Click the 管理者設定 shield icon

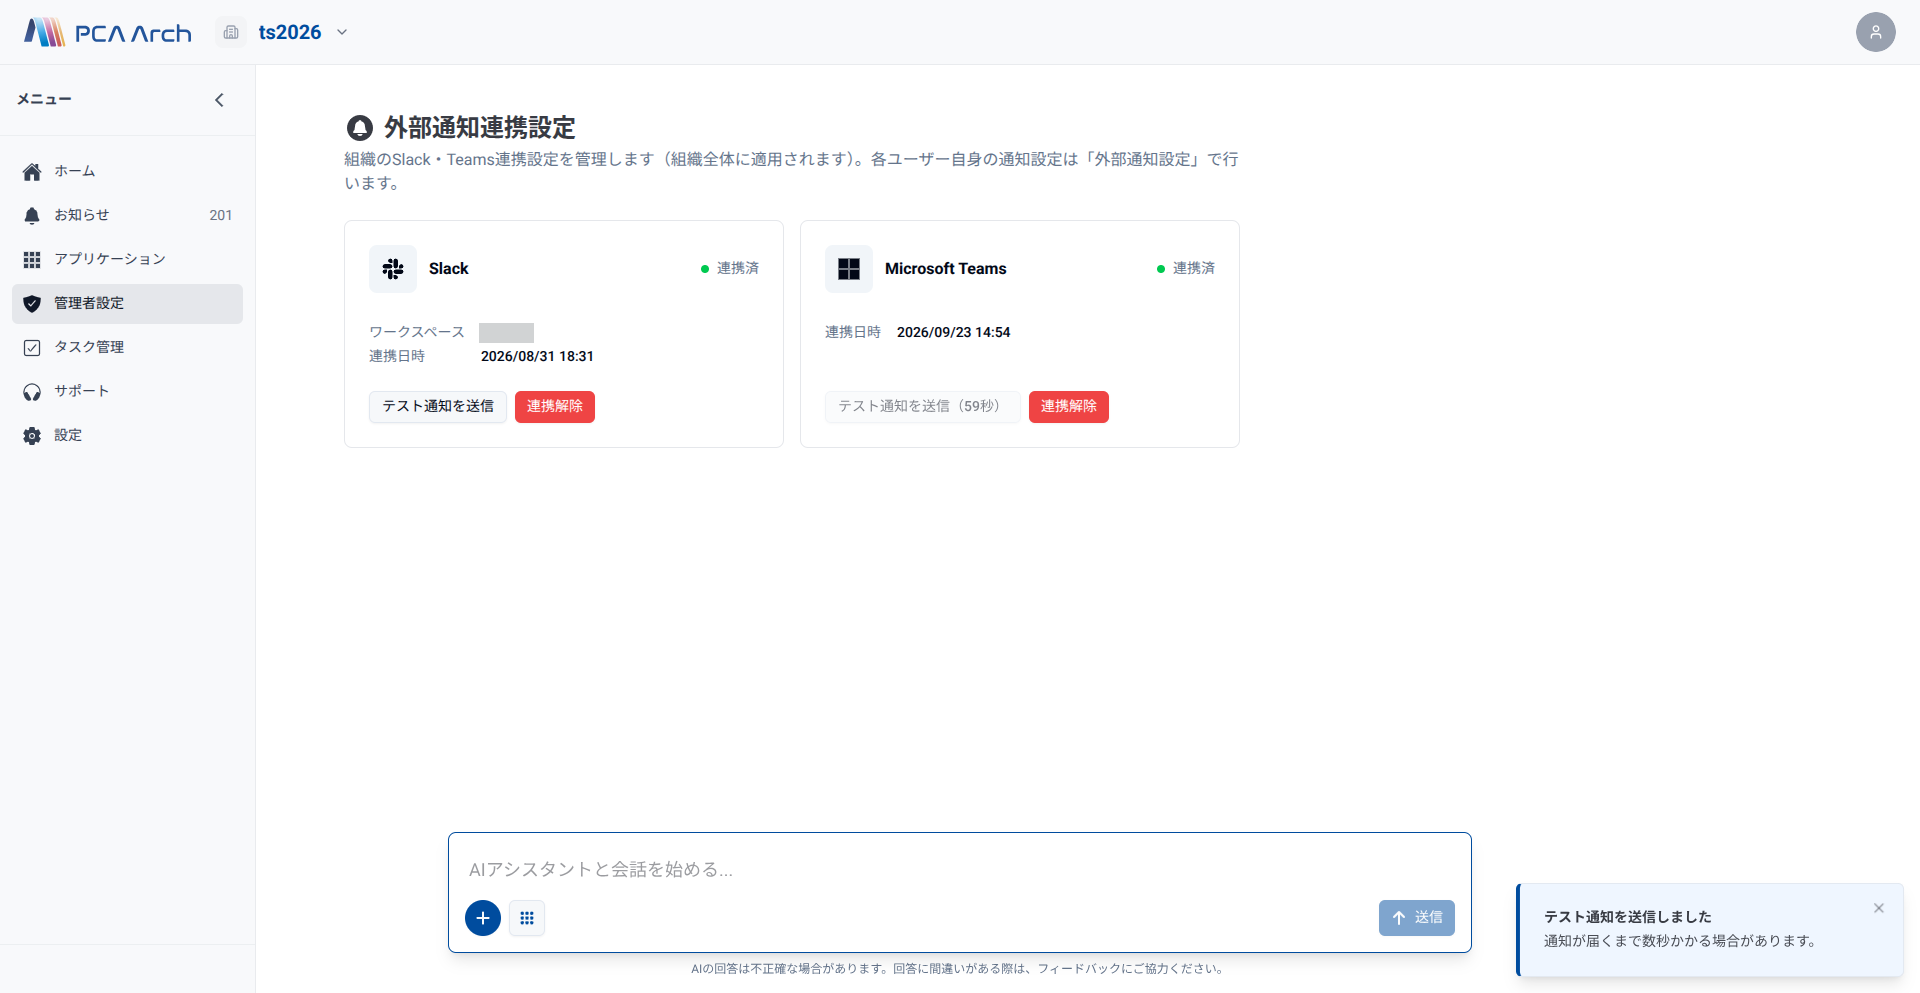click(32, 304)
